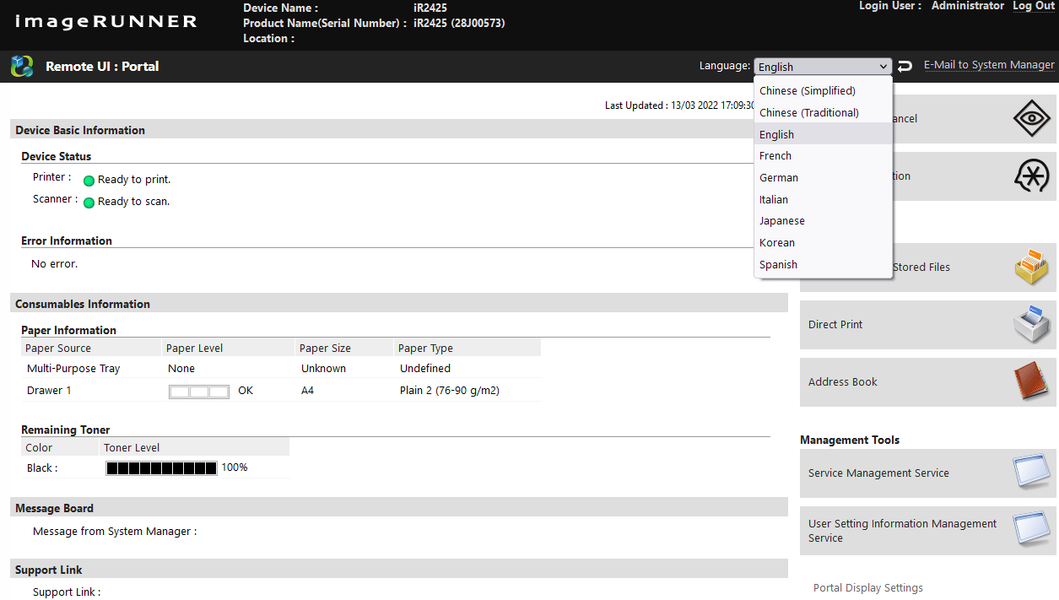Click the stored files box icon
This screenshot has width=1059, height=600.
[1031, 267]
